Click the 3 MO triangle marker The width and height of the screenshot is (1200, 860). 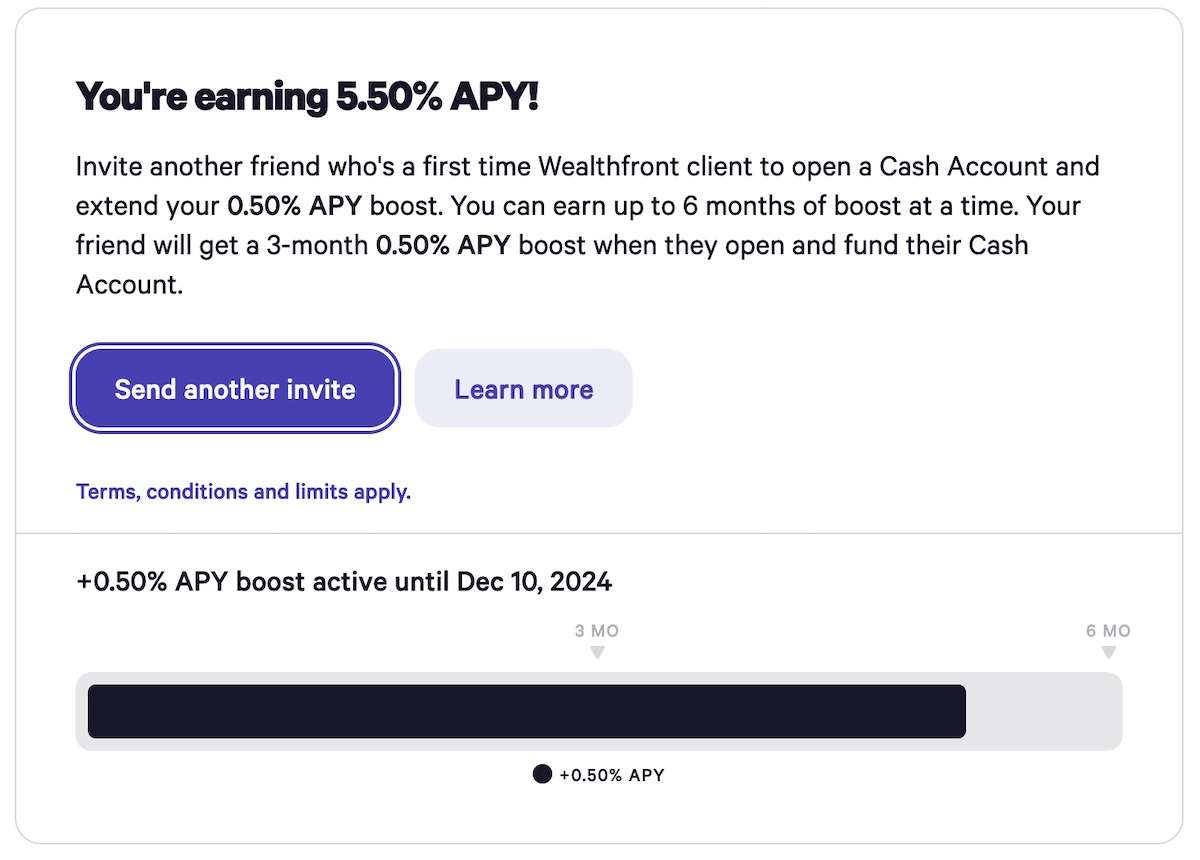(597, 653)
